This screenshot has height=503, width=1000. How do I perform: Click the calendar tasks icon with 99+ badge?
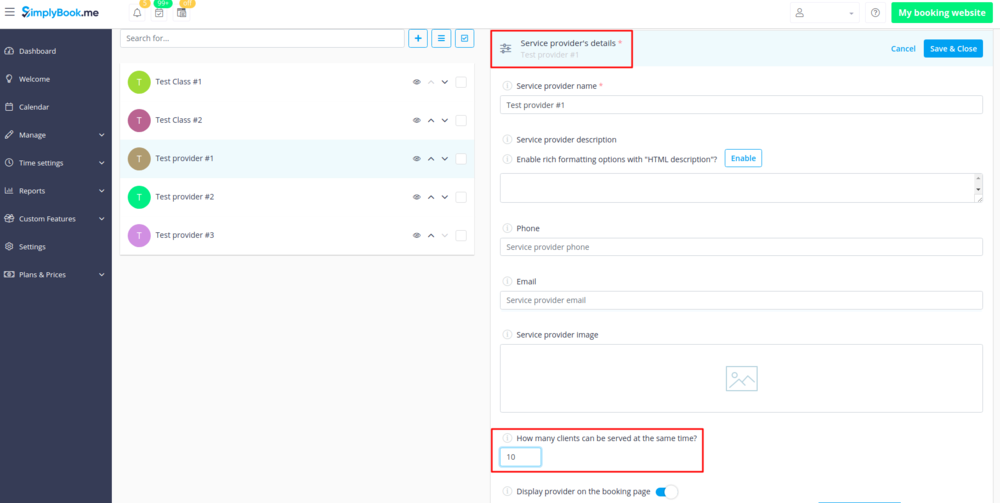point(159,13)
